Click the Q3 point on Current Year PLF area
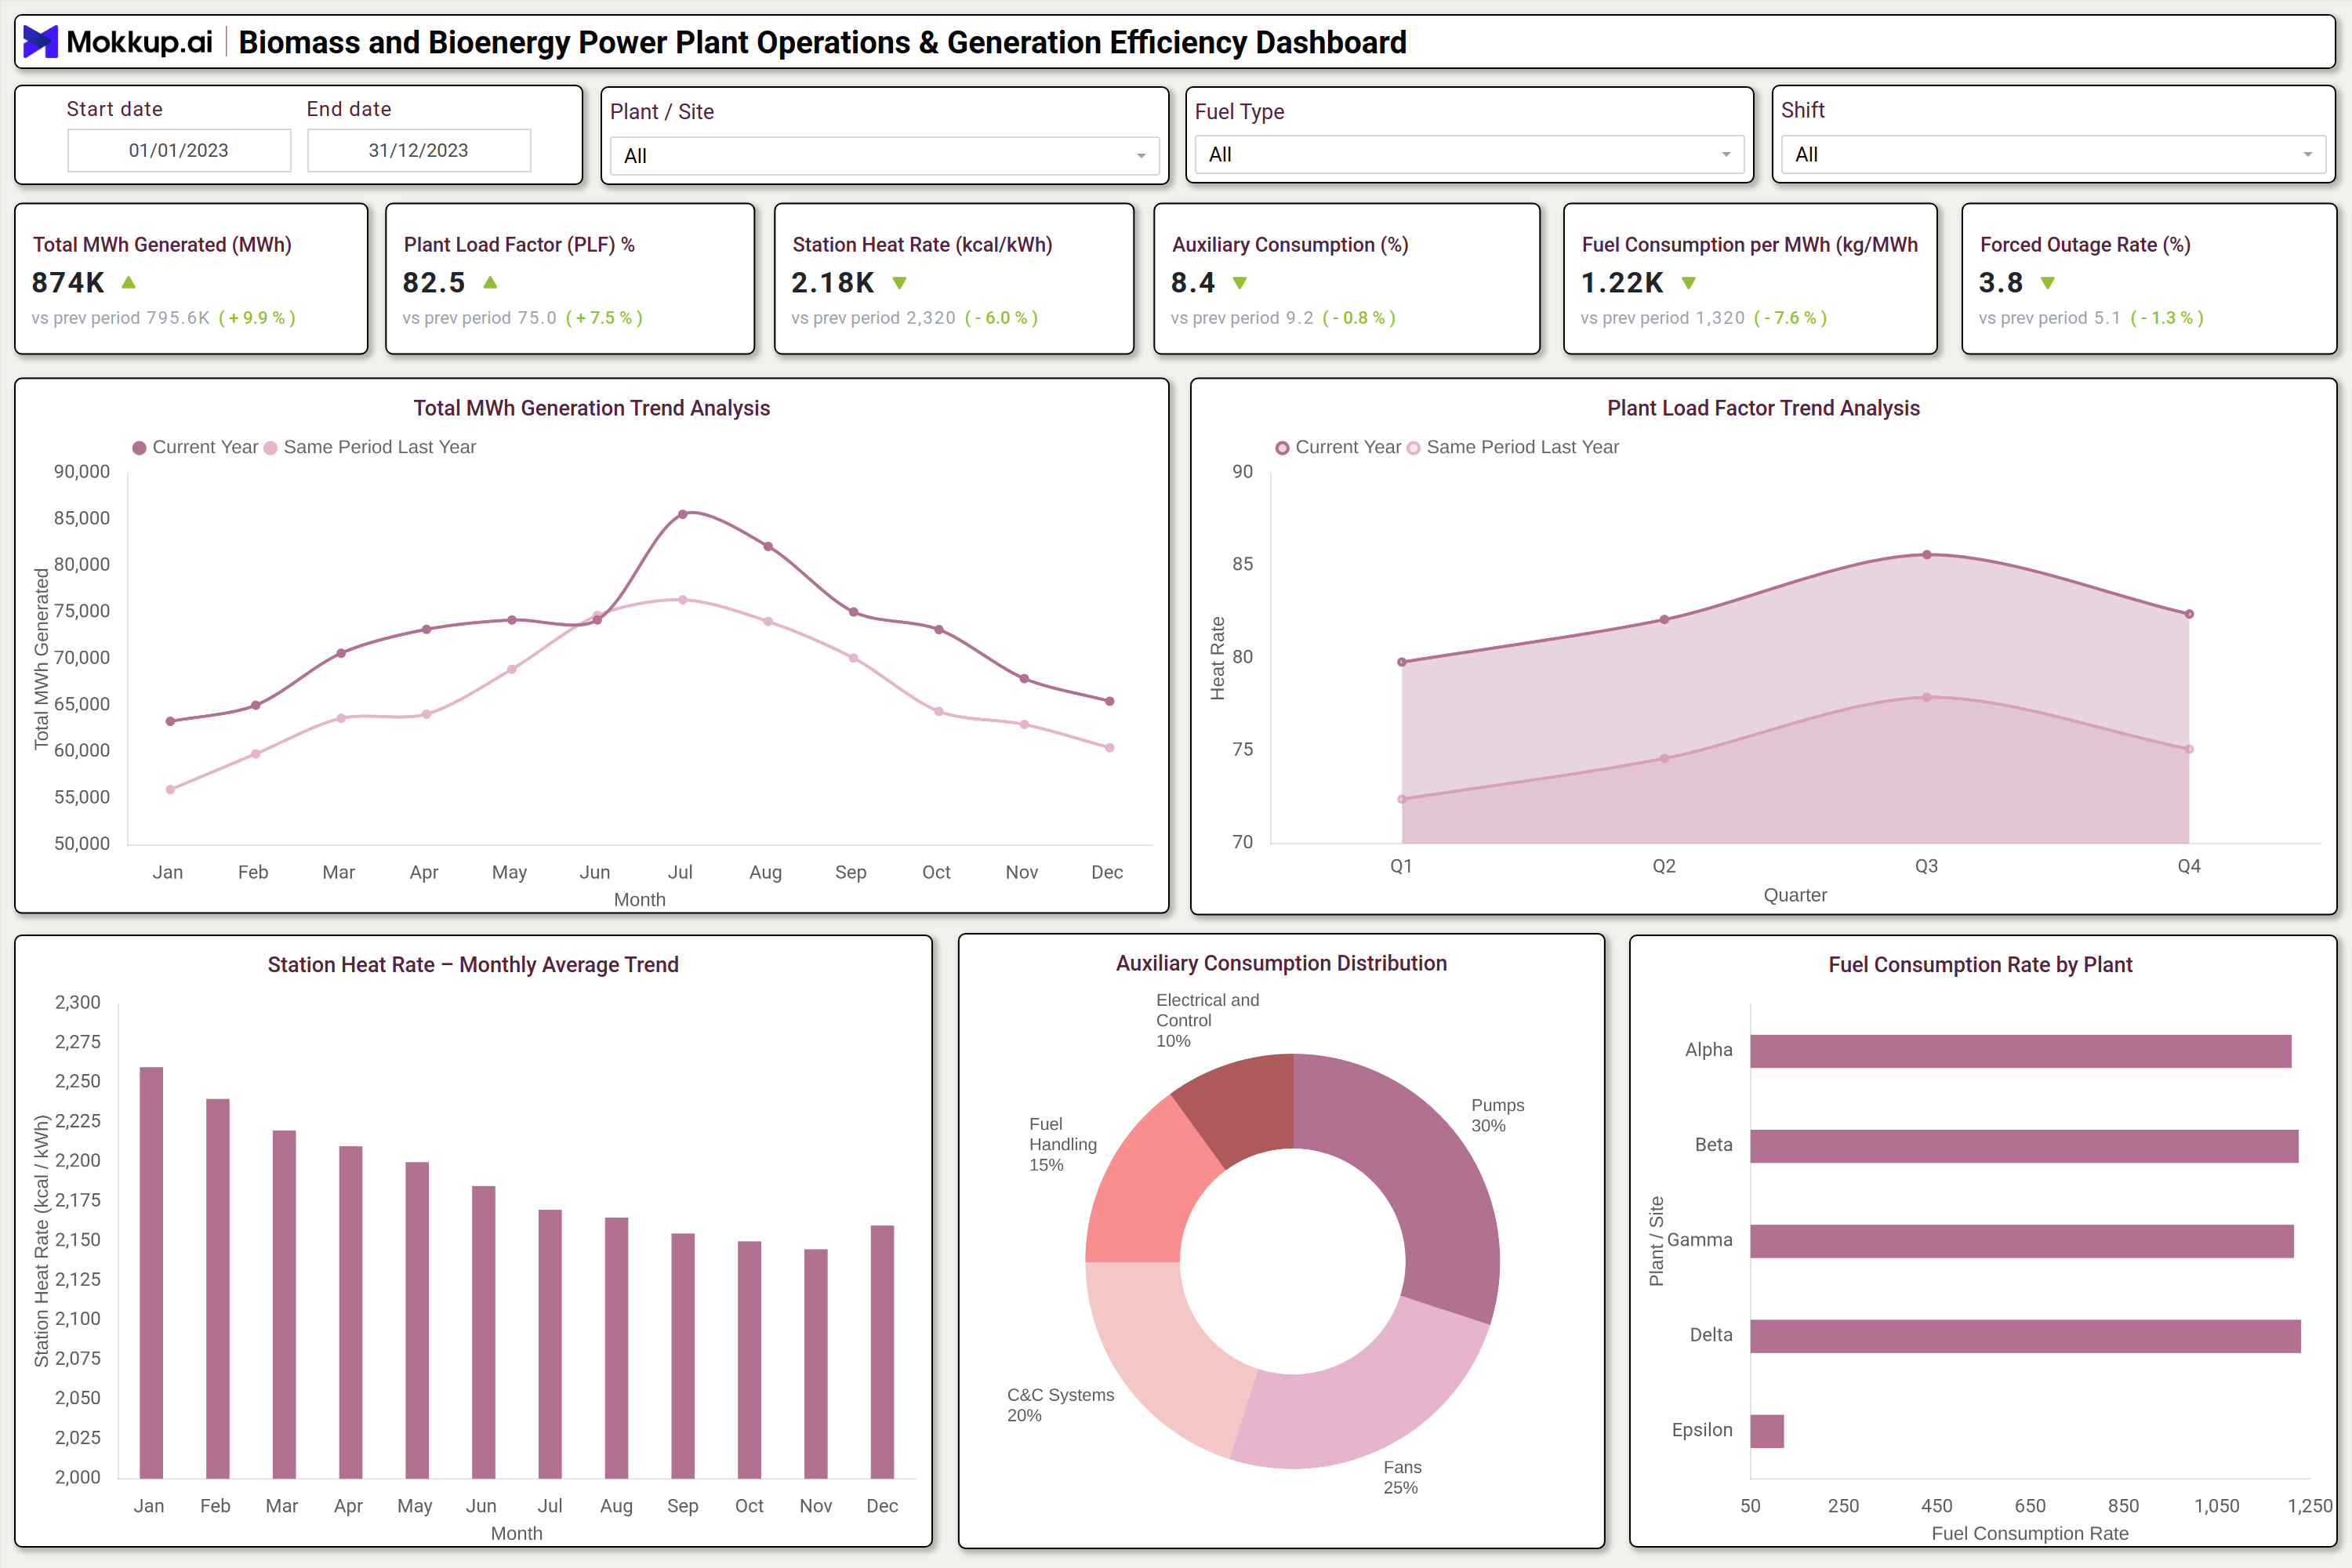The width and height of the screenshot is (2352, 1568). click(x=1927, y=555)
